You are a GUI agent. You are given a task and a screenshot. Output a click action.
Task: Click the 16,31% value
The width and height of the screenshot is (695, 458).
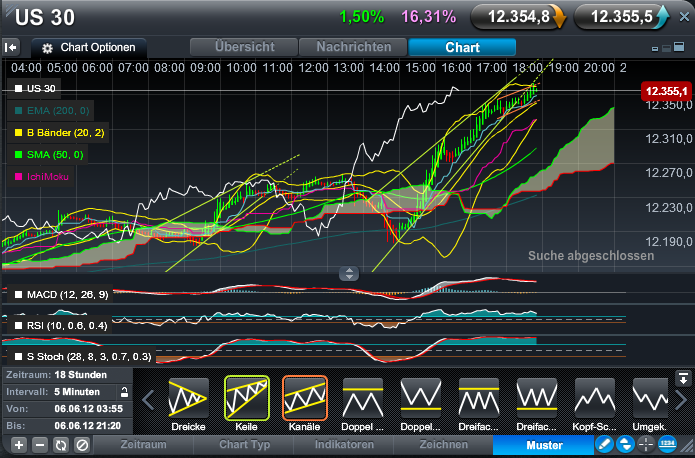coord(429,17)
